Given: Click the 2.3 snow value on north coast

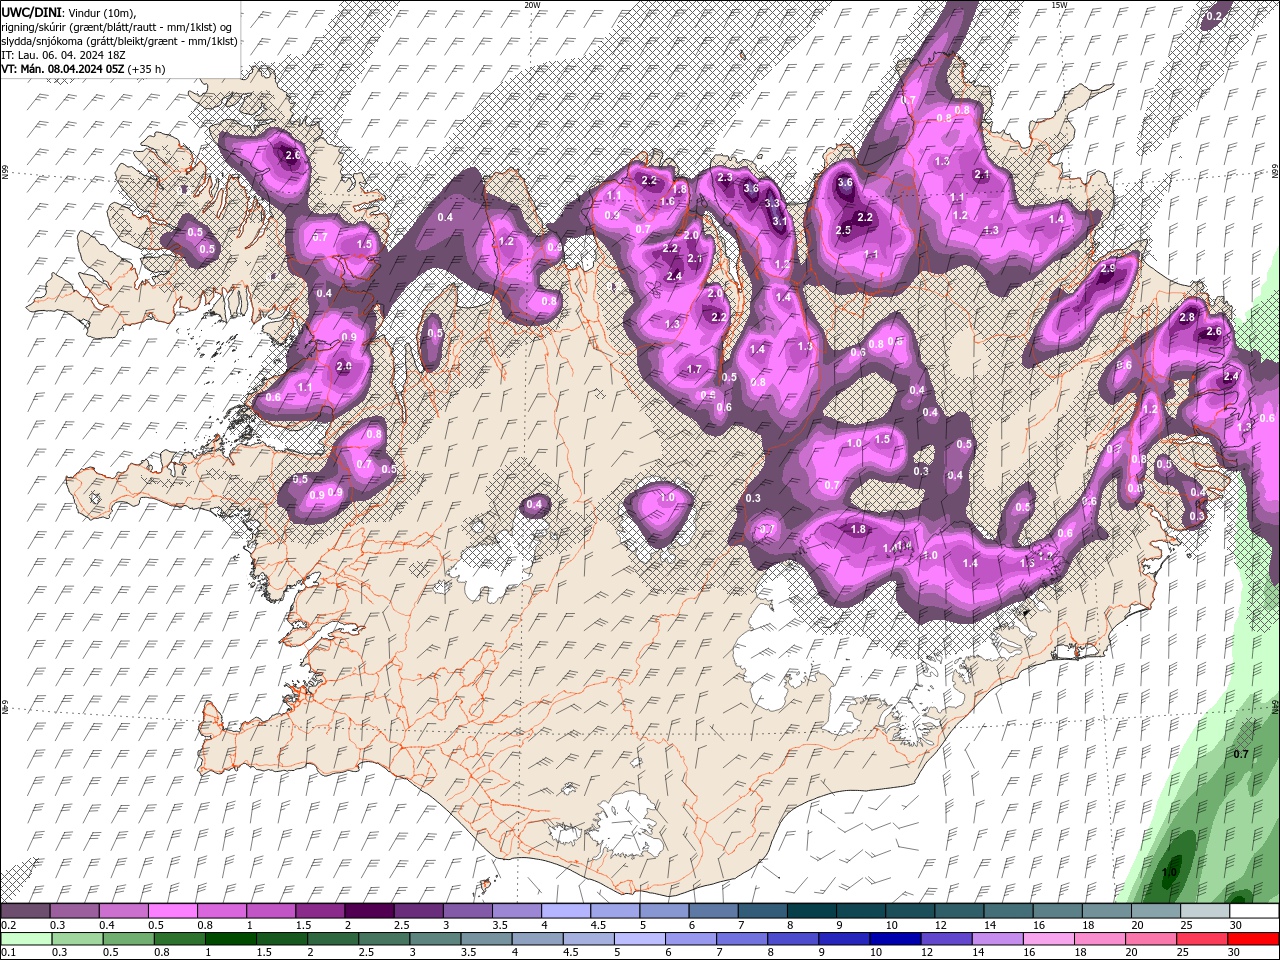Looking at the screenshot, I should [x=725, y=177].
